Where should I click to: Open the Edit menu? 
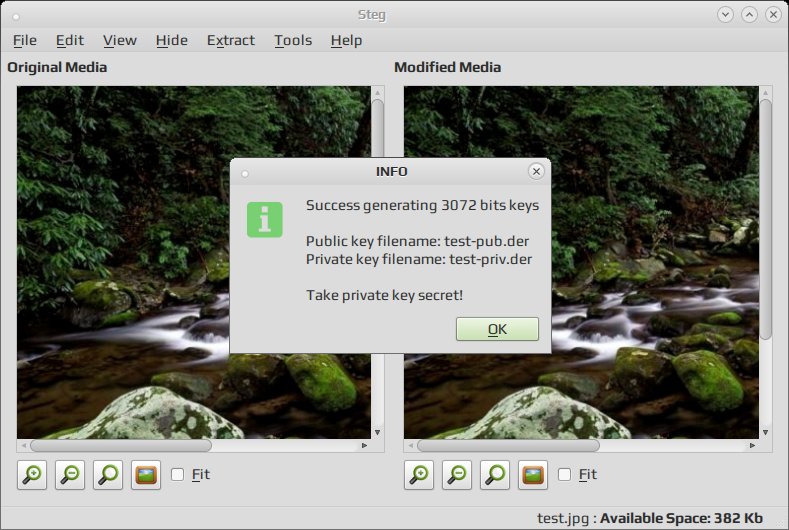[x=69, y=40]
